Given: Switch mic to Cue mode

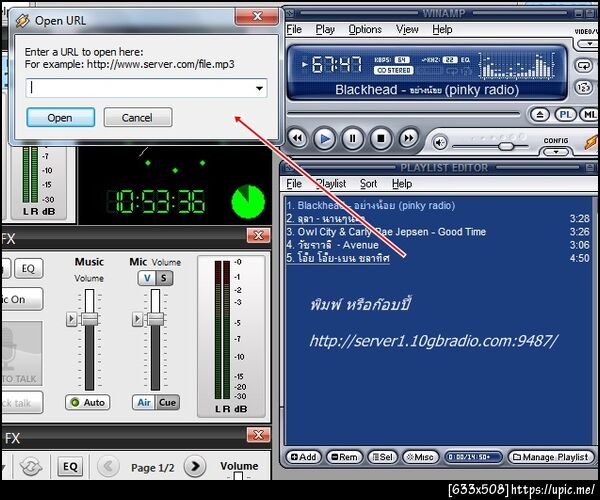Looking at the screenshot, I should (x=168, y=402).
